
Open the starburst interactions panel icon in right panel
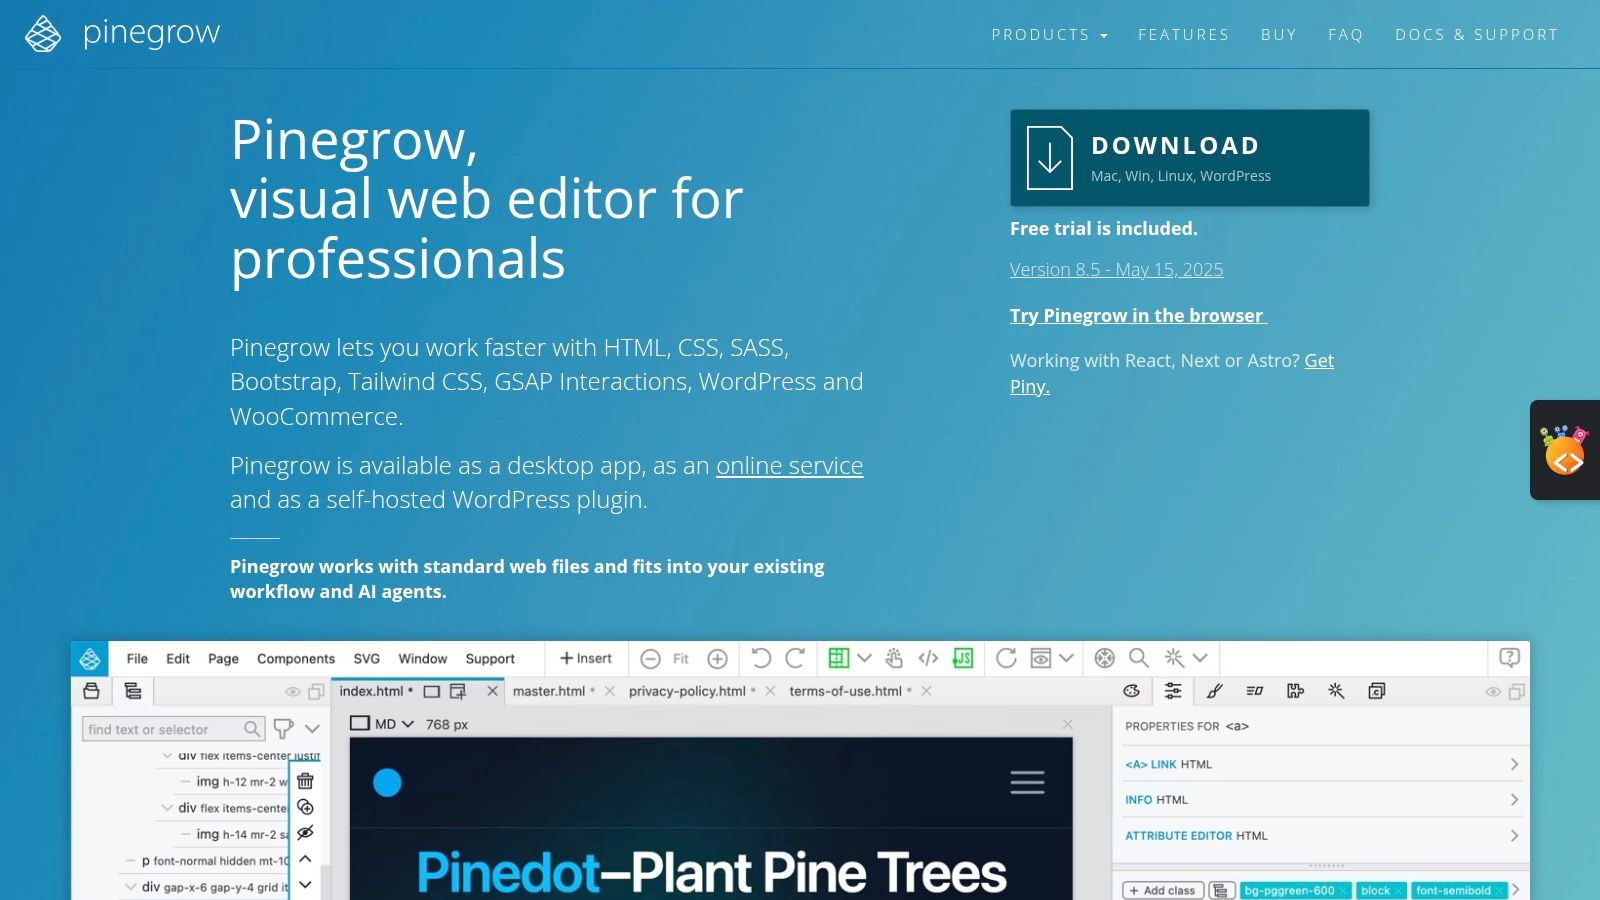pos(1336,691)
